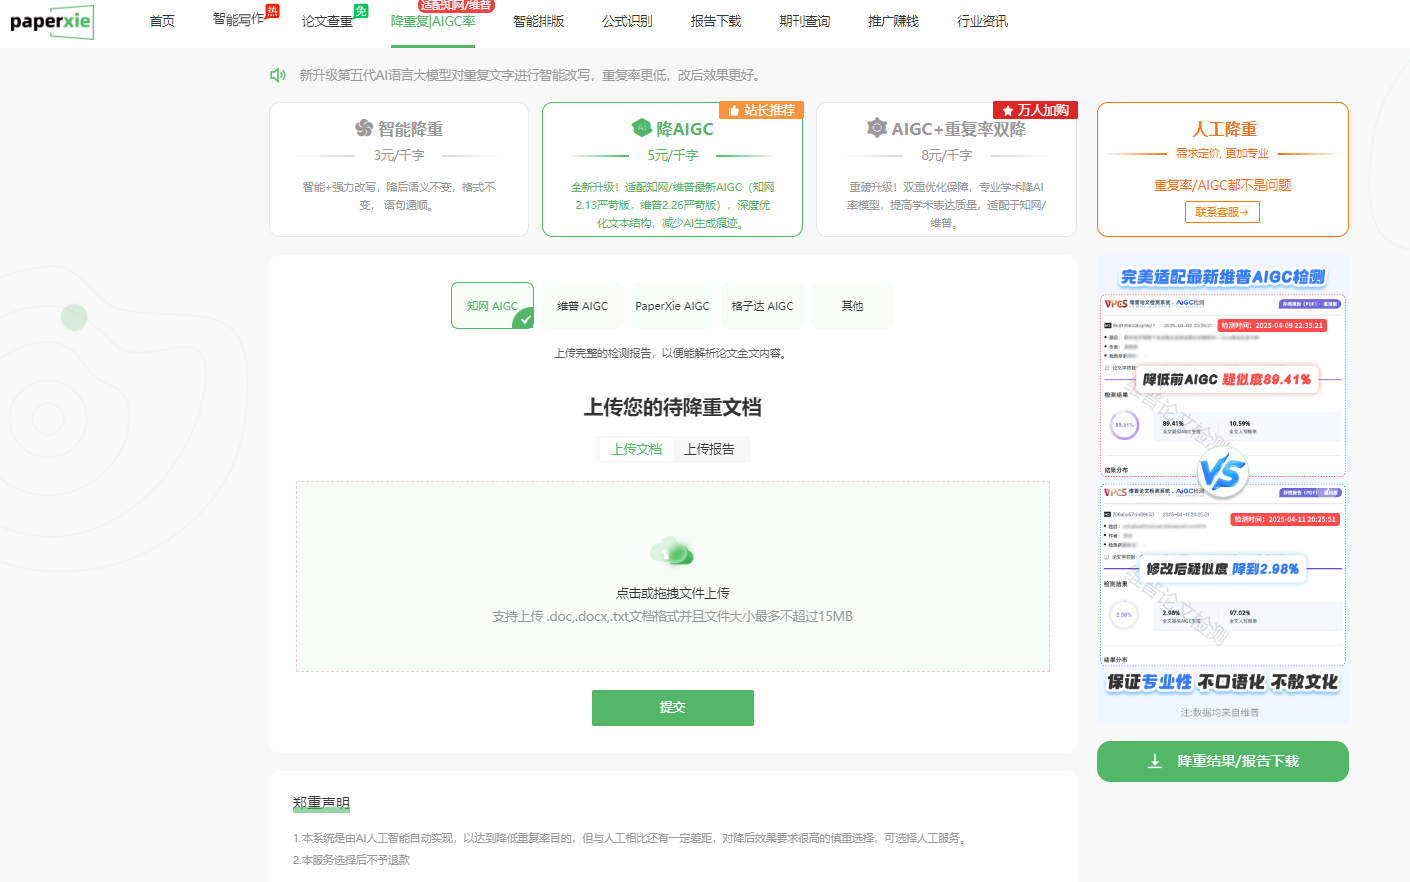Screen dimensions: 1410x882
Task: Click the paperxie logo
Action: click(52, 21)
